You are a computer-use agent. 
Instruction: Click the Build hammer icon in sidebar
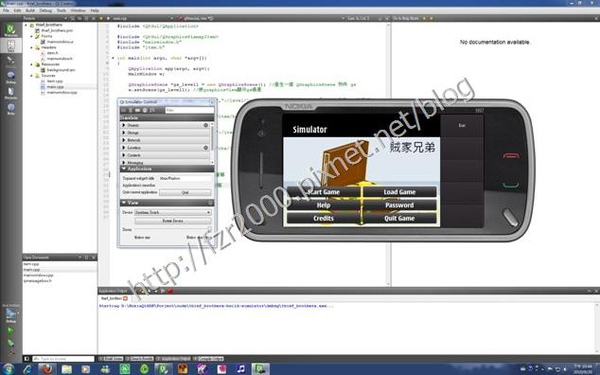11,352
